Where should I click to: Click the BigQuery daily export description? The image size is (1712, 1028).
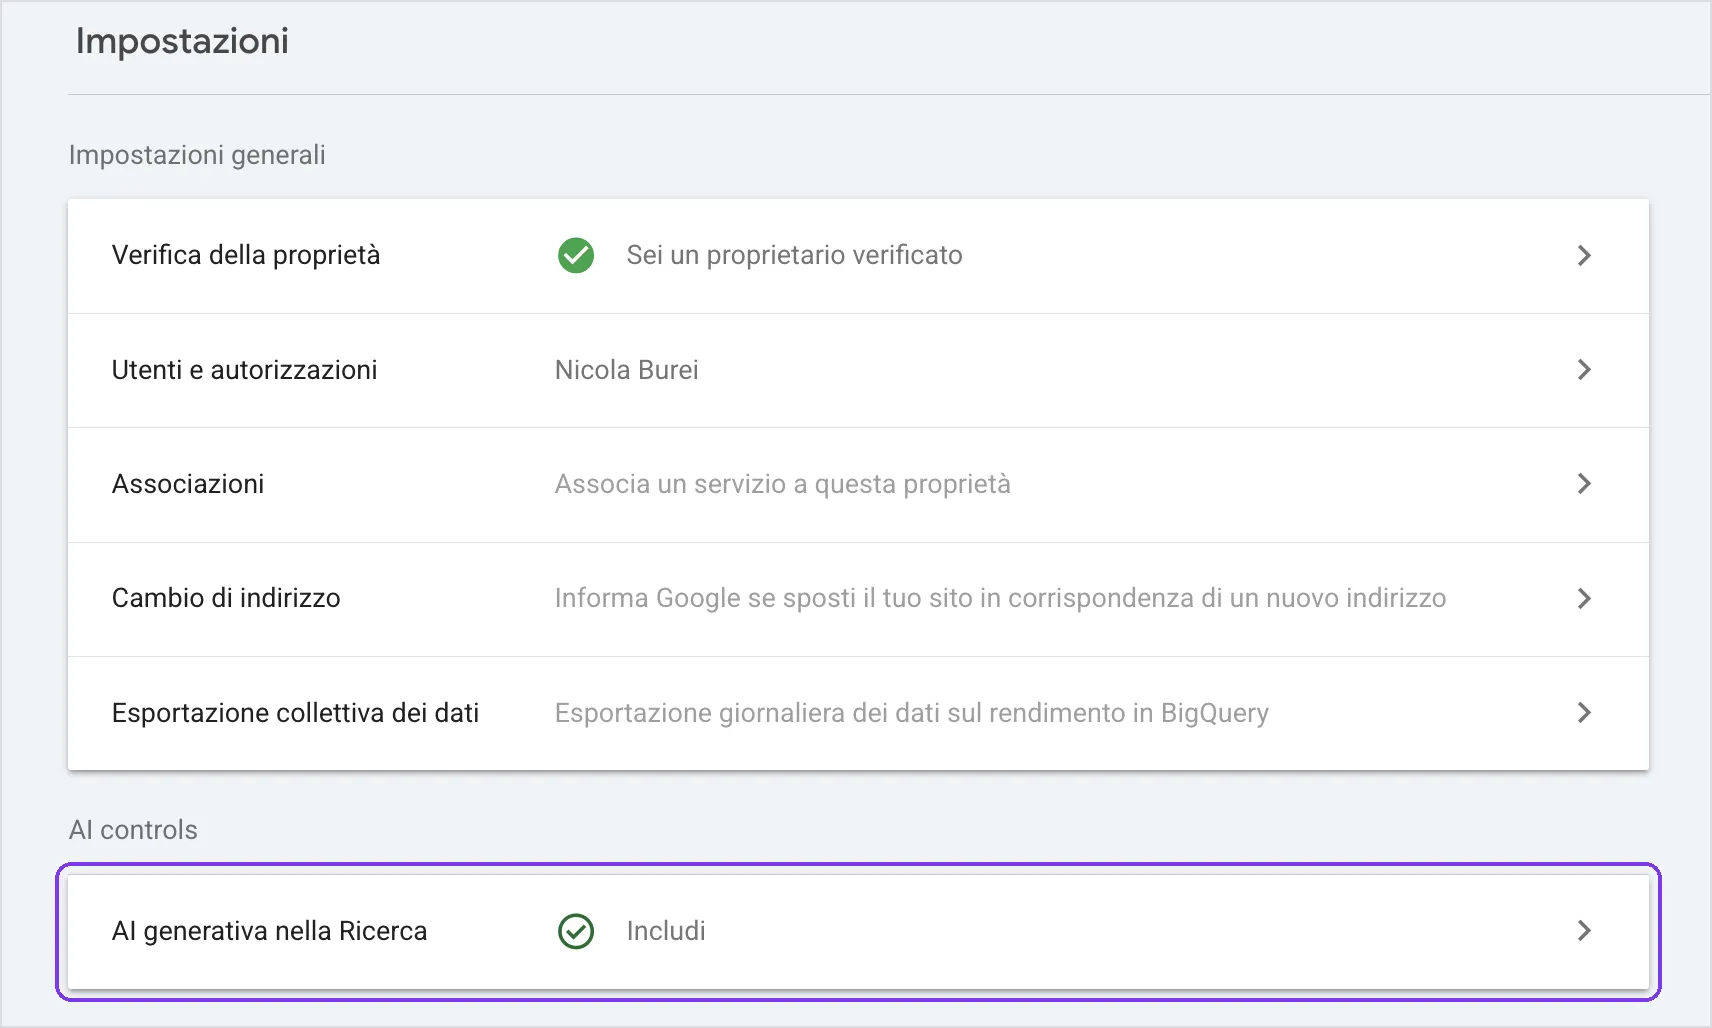(x=912, y=713)
